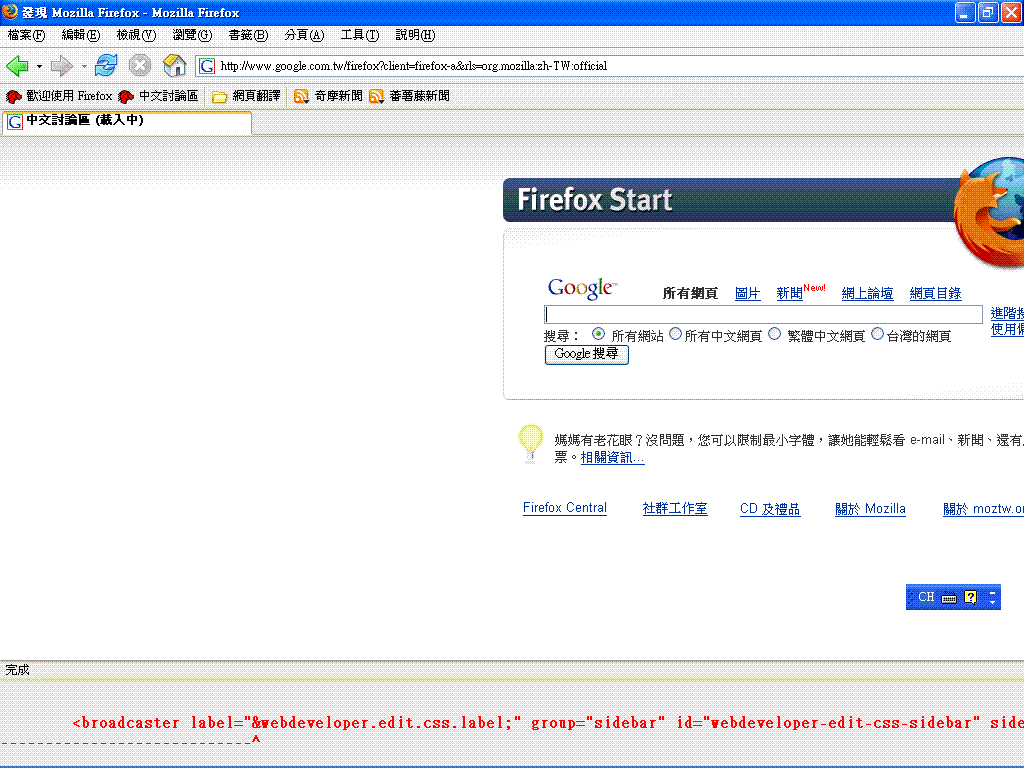Open the 新聞 search link
This screenshot has height=768, width=1024.
click(790, 293)
